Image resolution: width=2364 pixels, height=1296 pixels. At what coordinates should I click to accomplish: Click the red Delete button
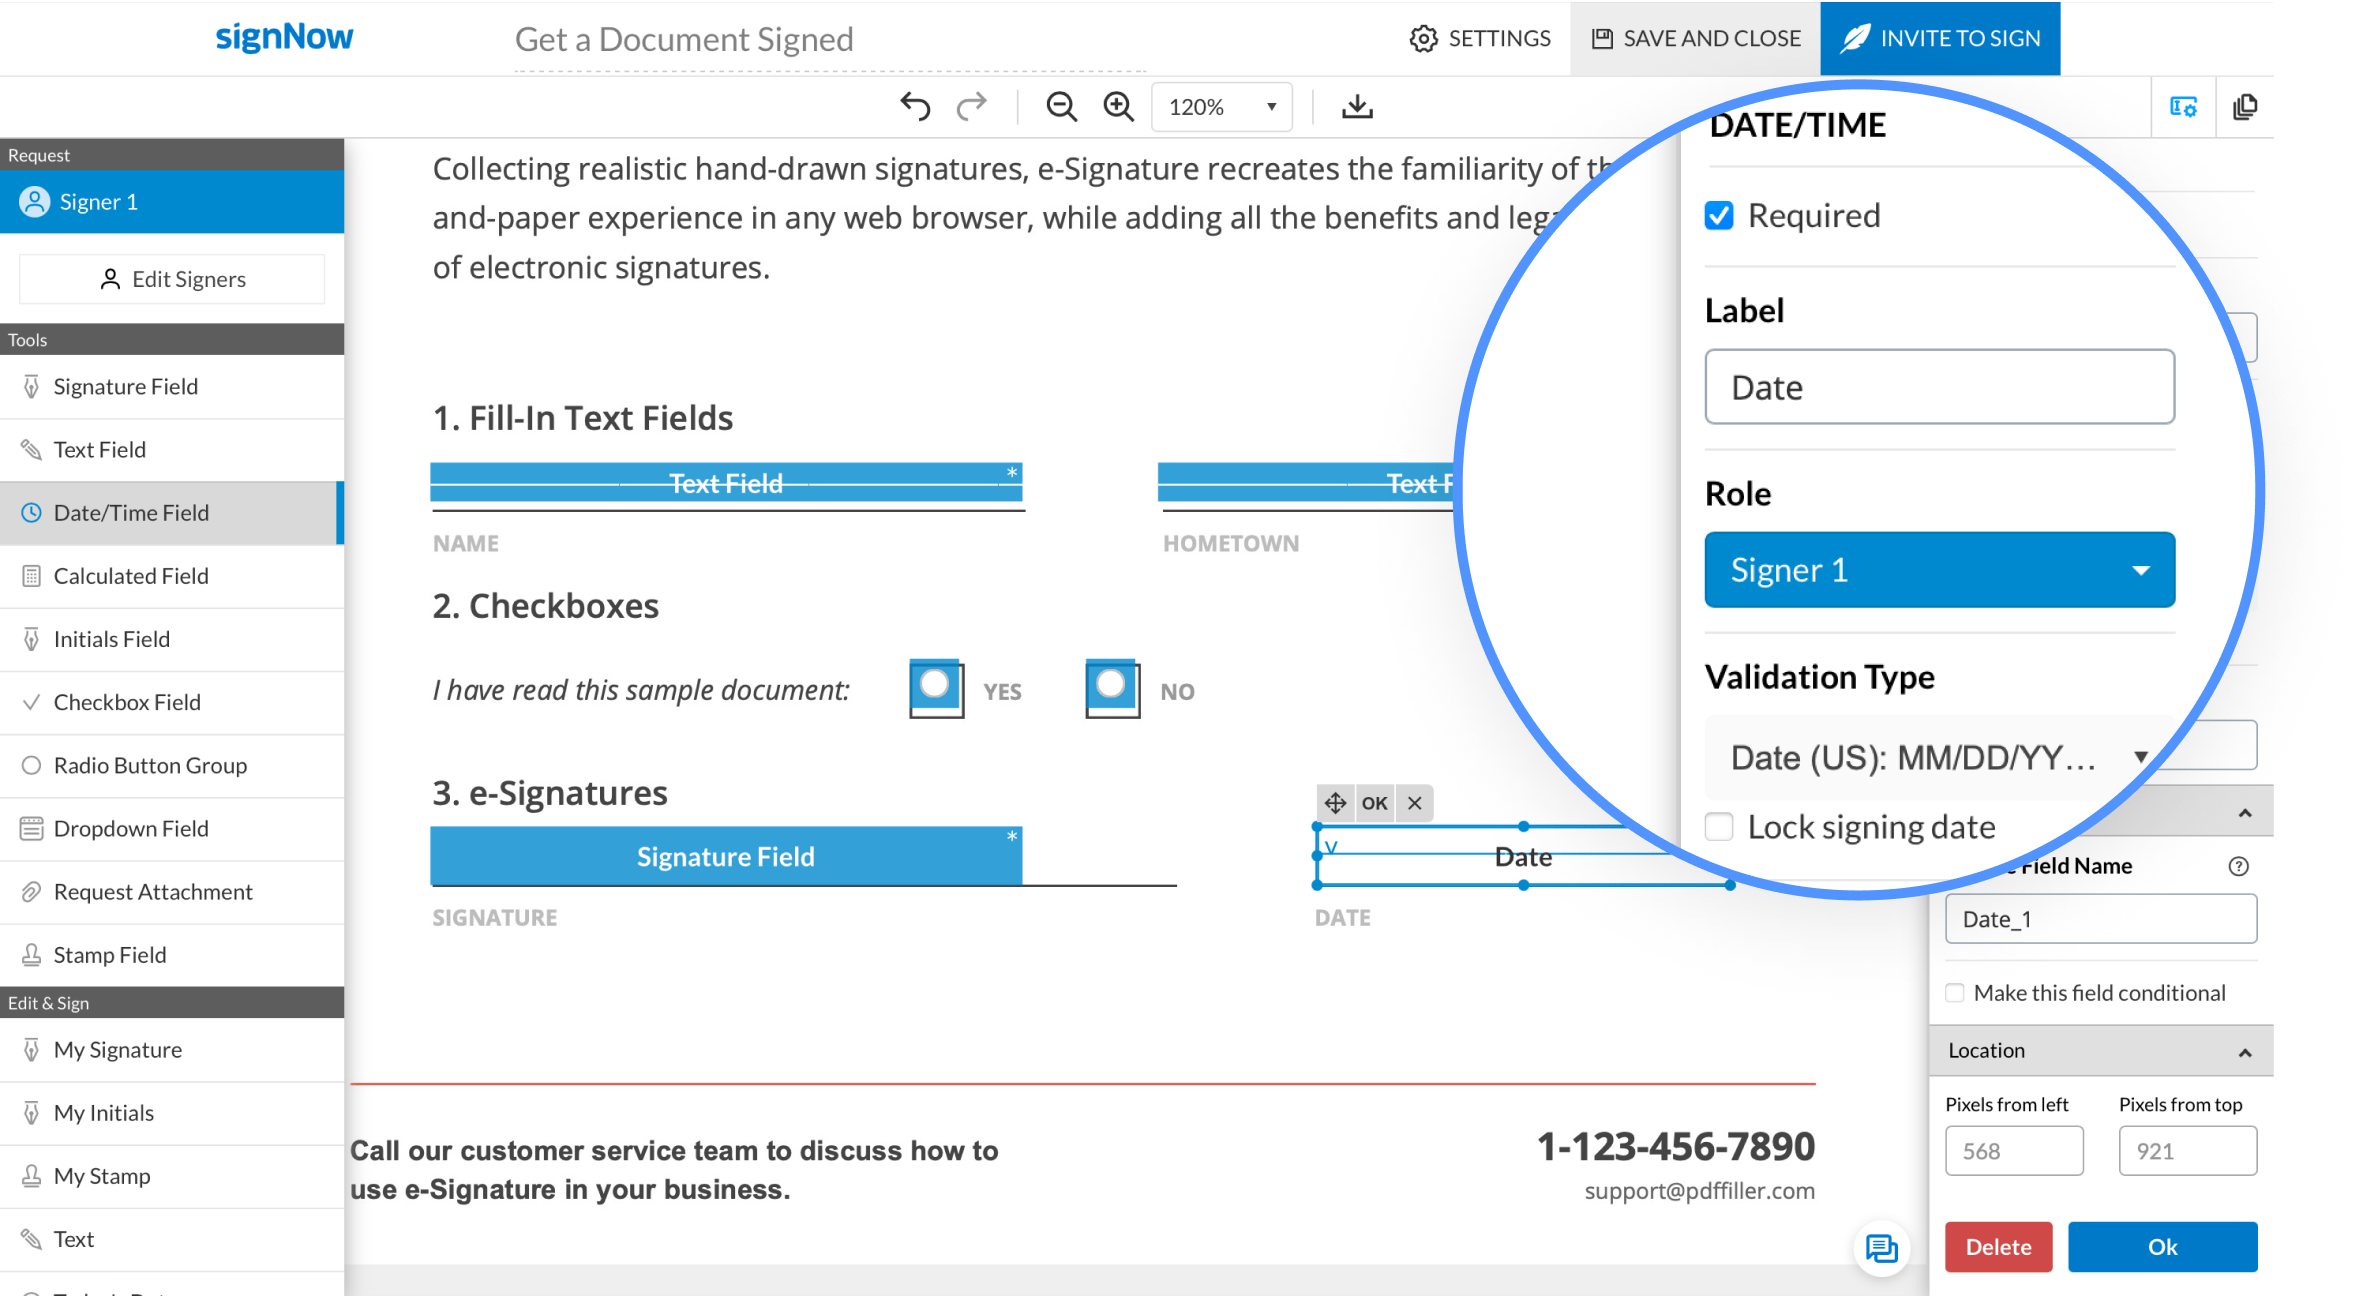[x=1997, y=1247]
